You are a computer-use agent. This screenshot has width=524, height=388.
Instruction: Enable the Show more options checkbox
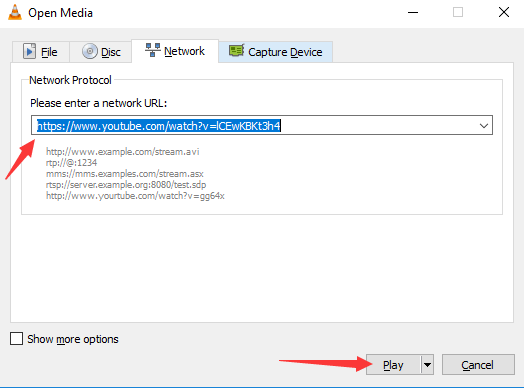click(x=16, y=339)
